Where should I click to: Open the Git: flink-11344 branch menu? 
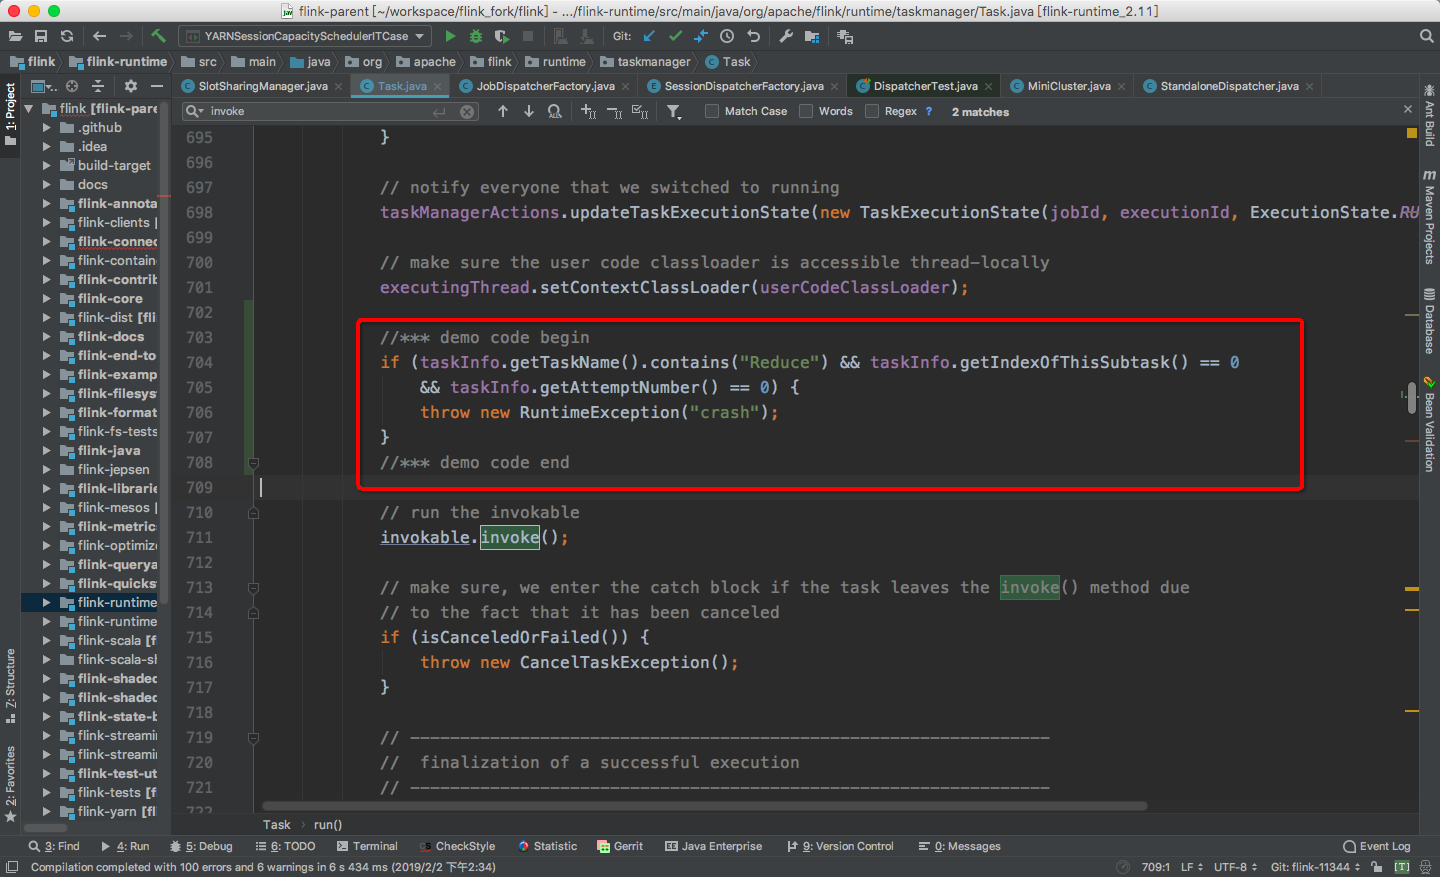click(1315, 867)
